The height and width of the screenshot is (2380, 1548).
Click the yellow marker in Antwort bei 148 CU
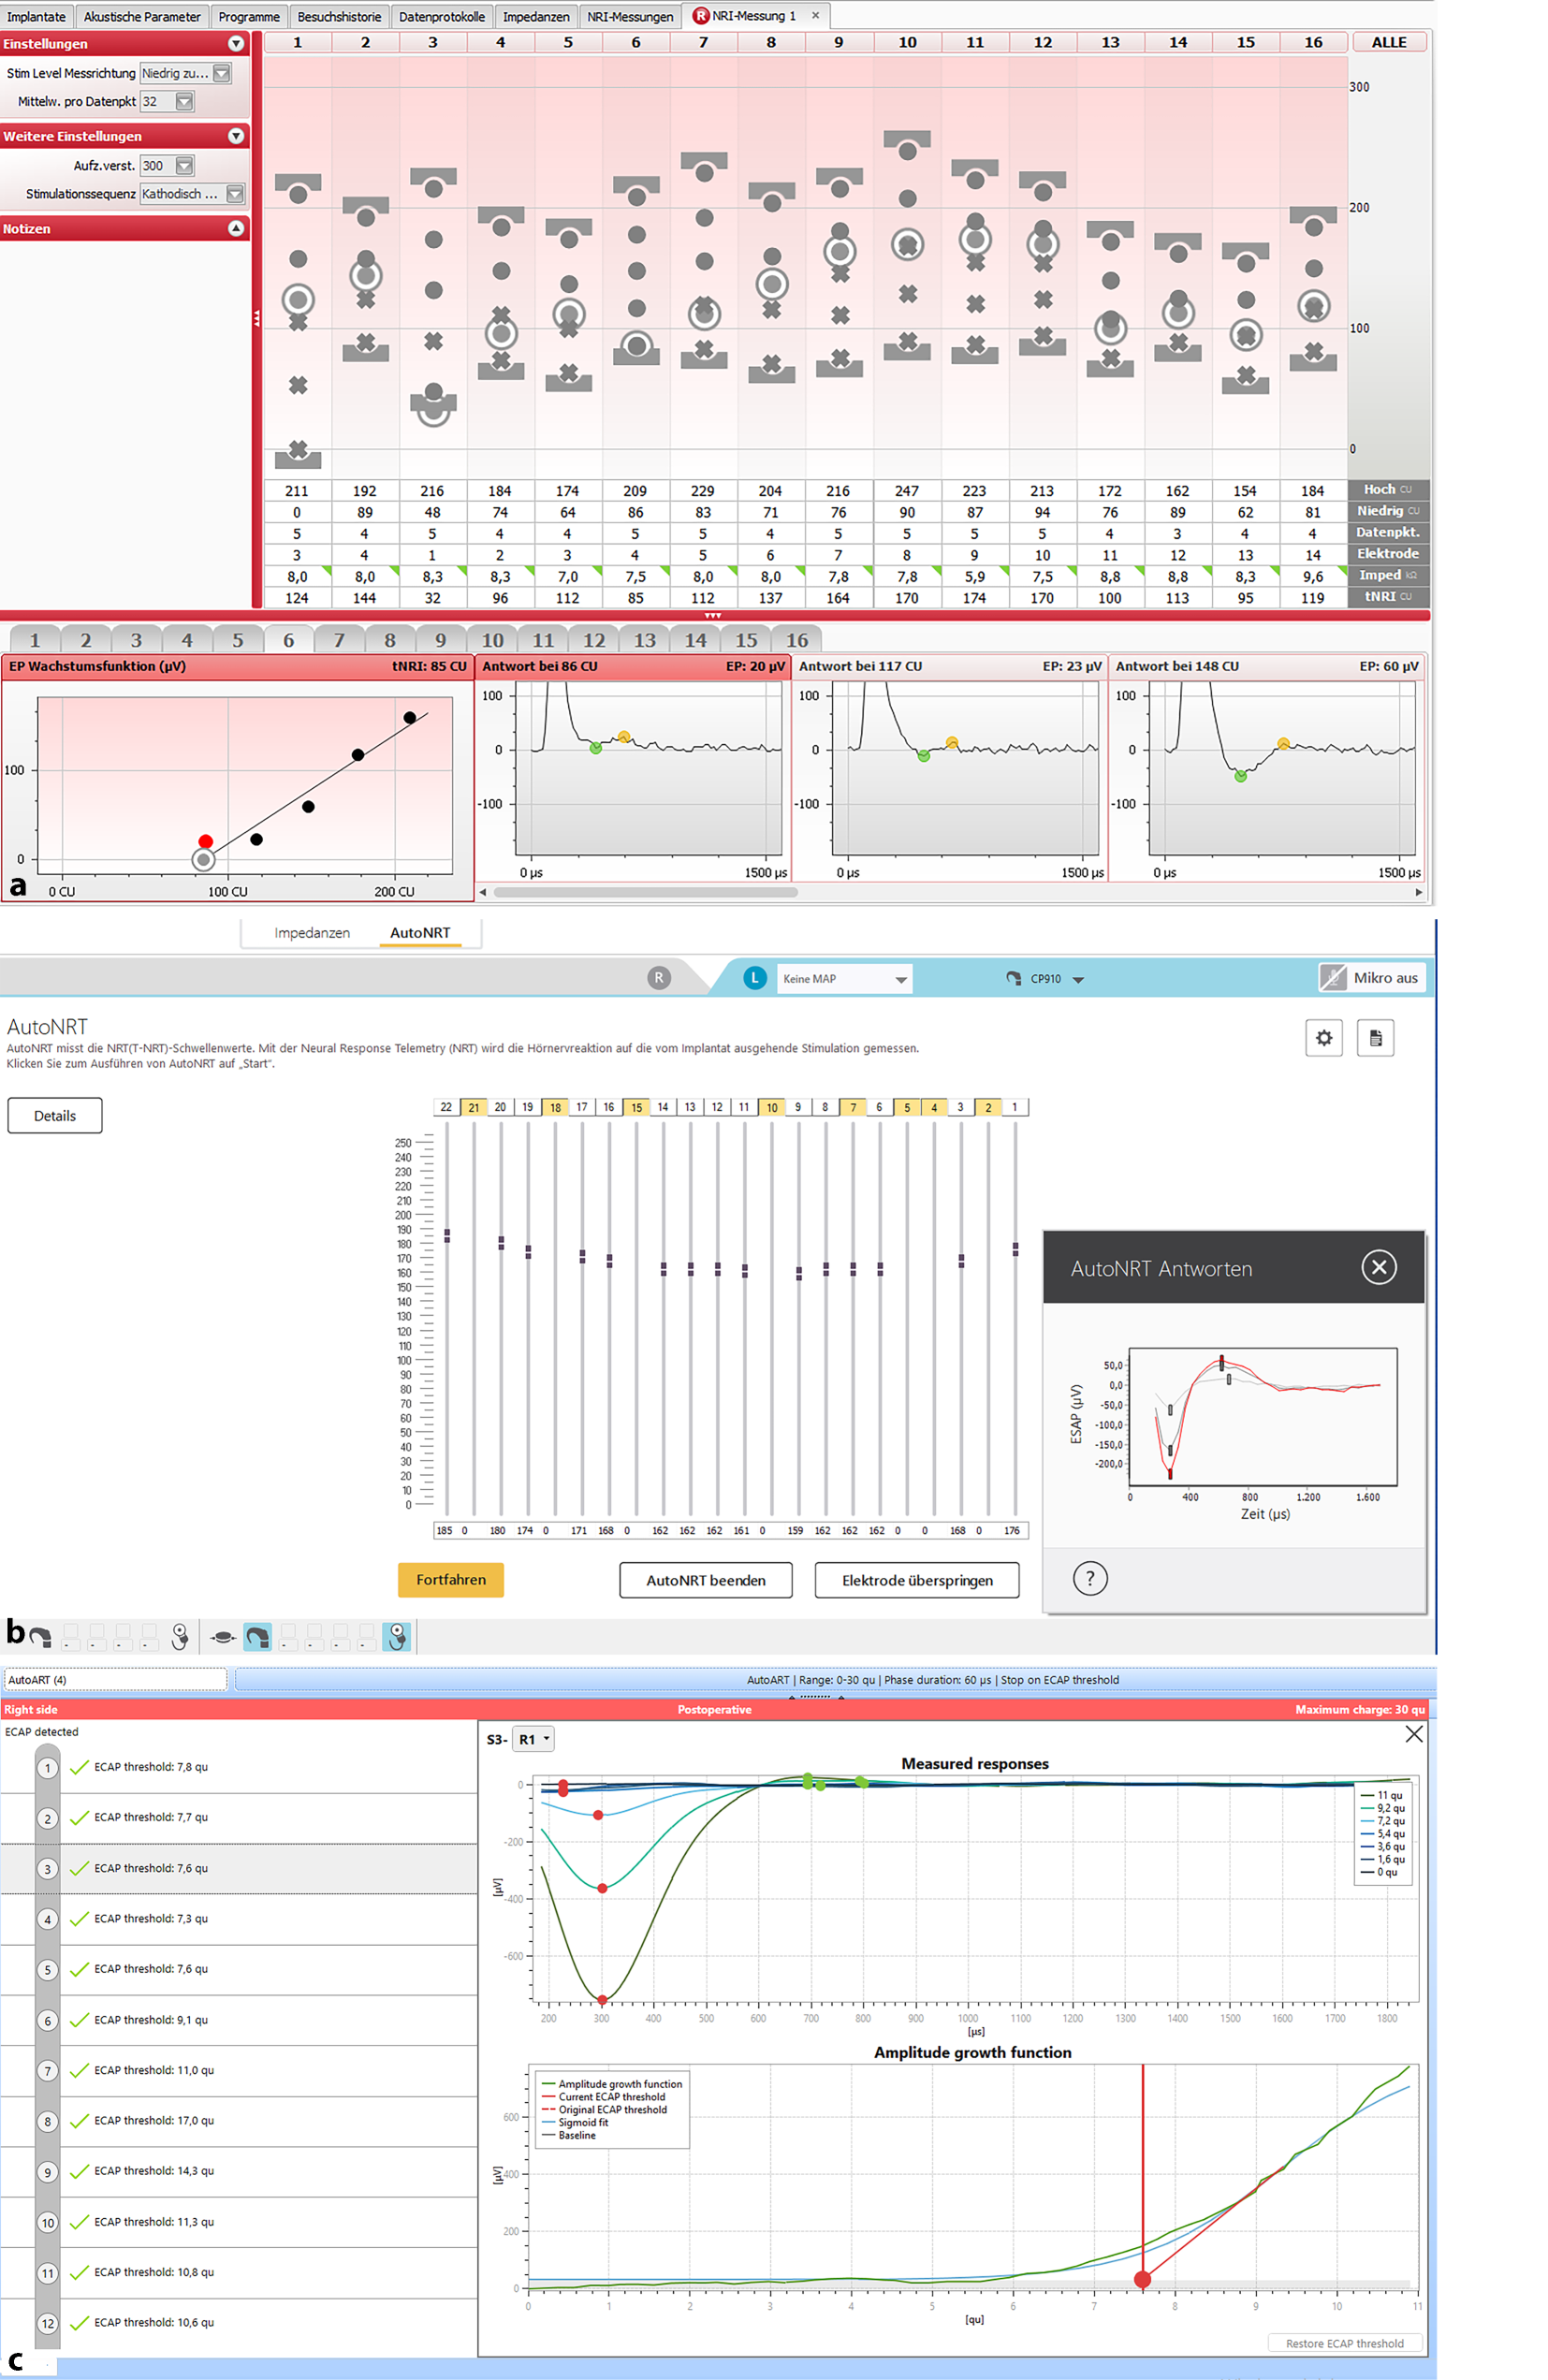(1283, 744)
